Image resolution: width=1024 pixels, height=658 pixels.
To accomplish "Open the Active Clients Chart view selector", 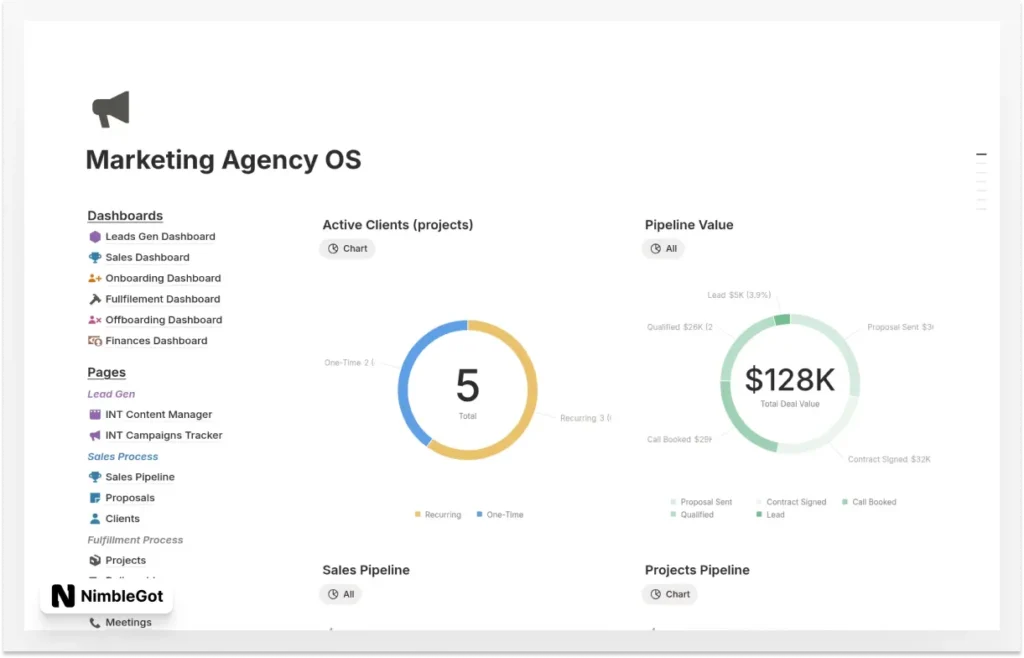I will (x=347, y=249).
